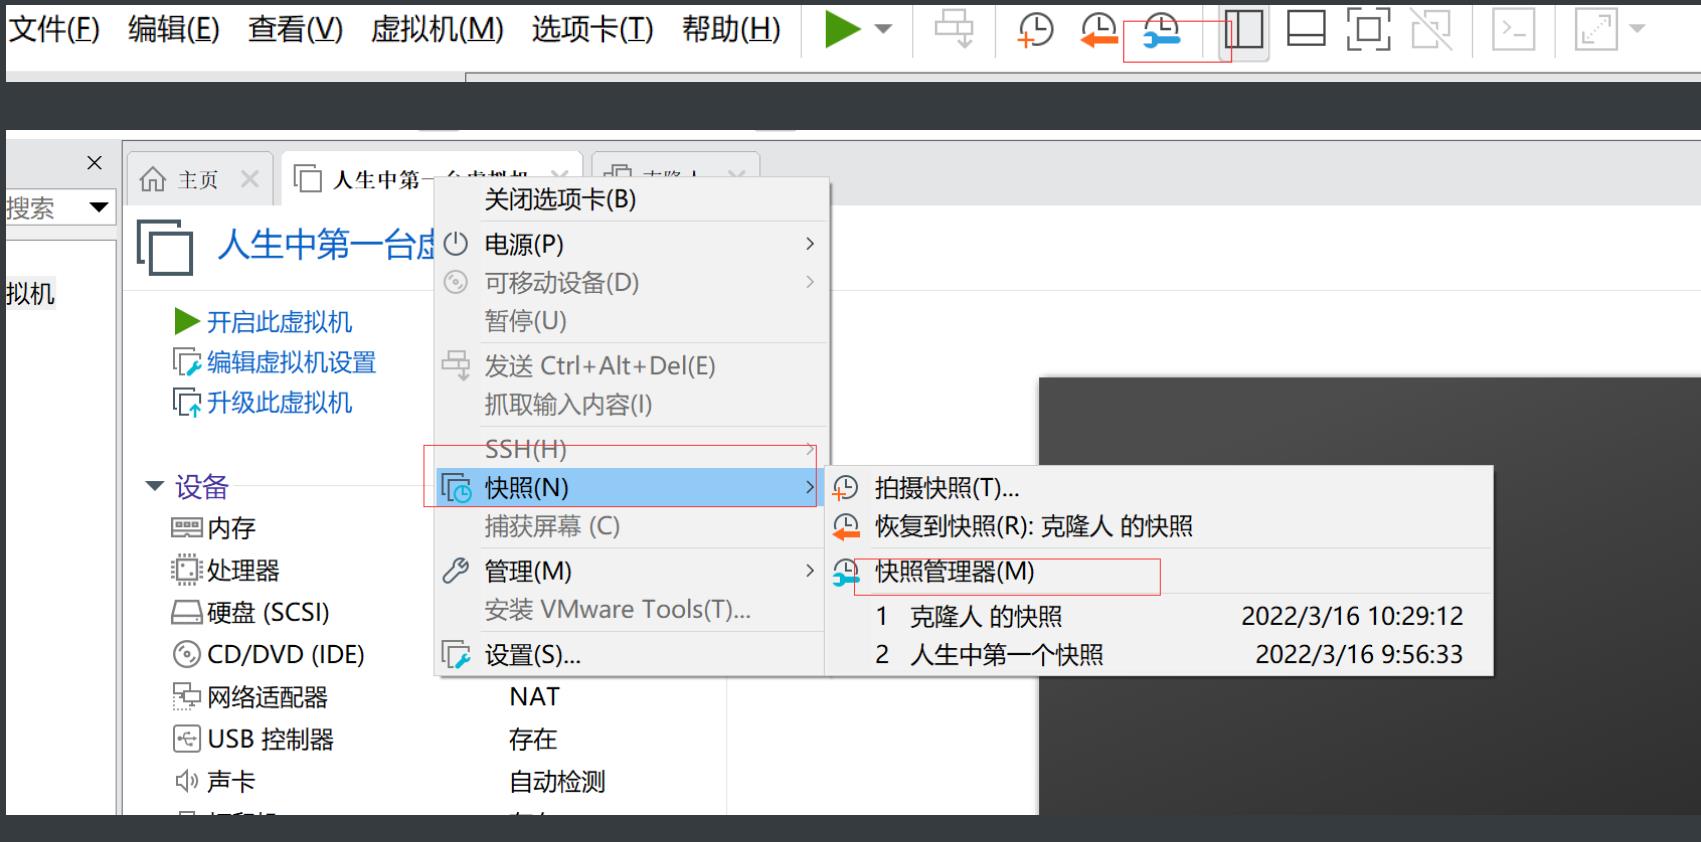Open the 虚拟机(M) menu

click(437, 29)
